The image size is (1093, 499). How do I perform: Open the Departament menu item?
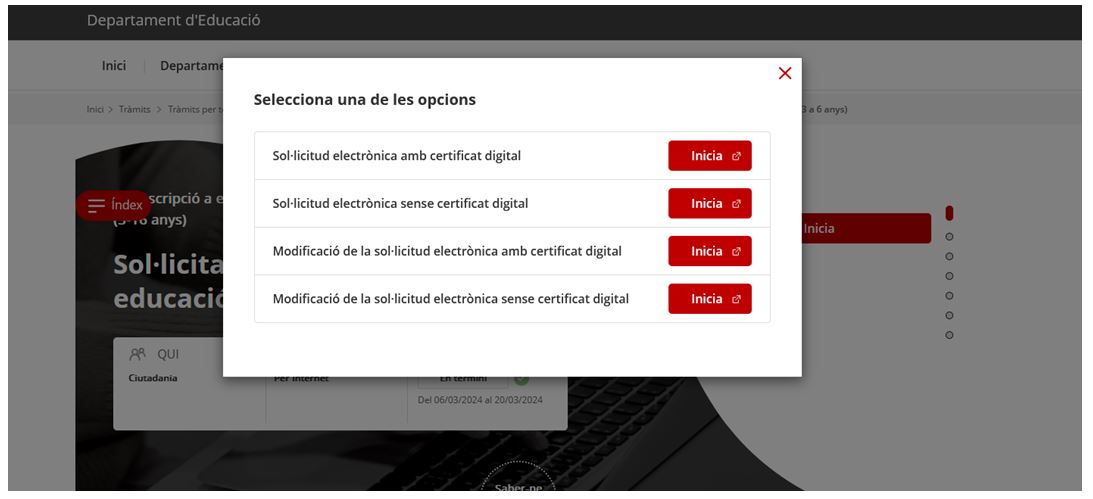click(x=190, y=65)
